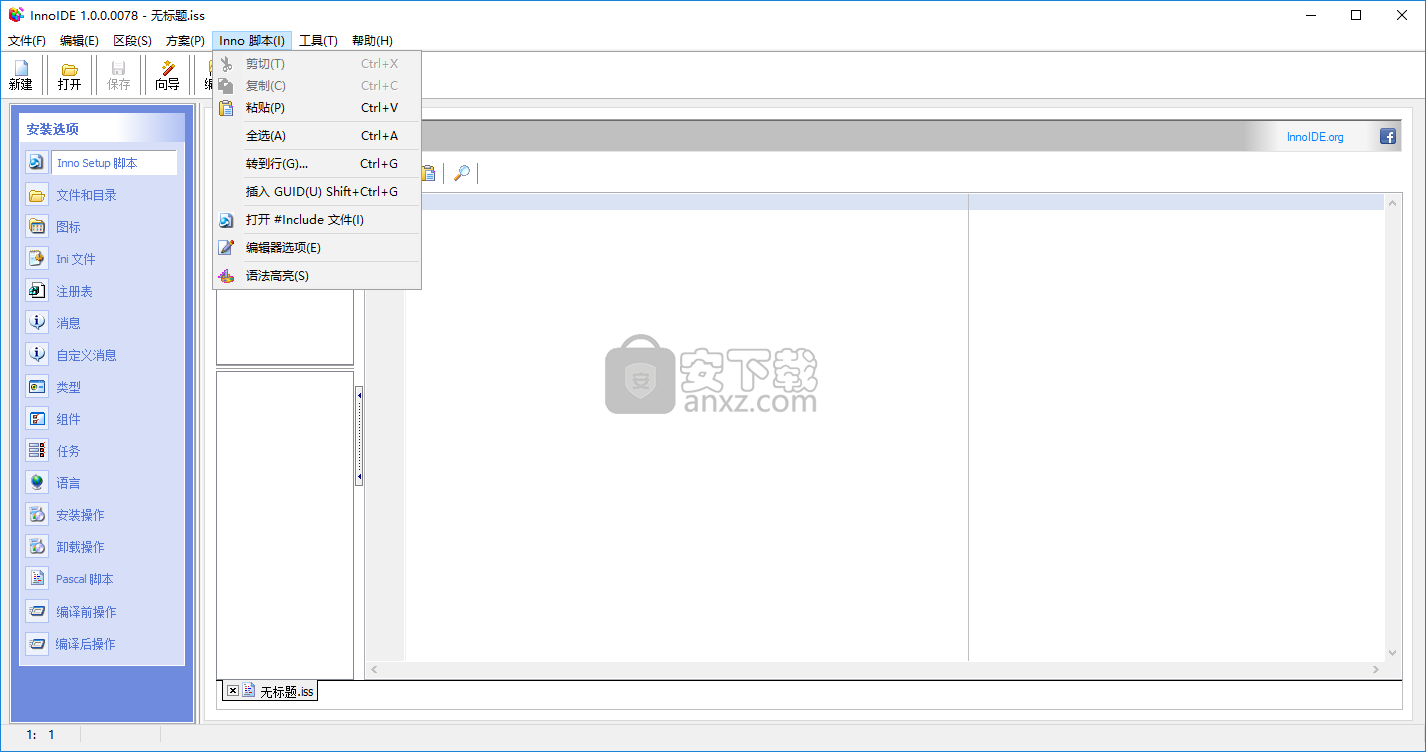
Task: Click the vertical scrollbar up arrow
Action: [1393, 203]
